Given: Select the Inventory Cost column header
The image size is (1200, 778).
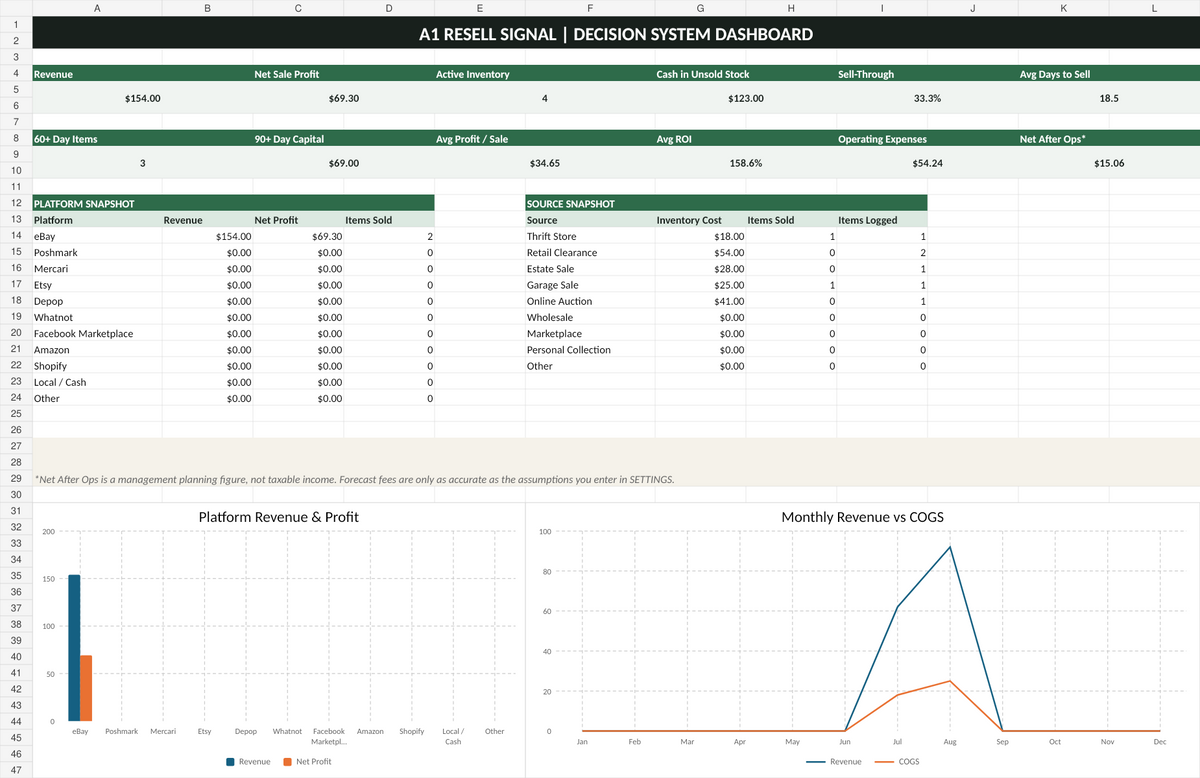Looking at the screenshot, I should 700,220.
